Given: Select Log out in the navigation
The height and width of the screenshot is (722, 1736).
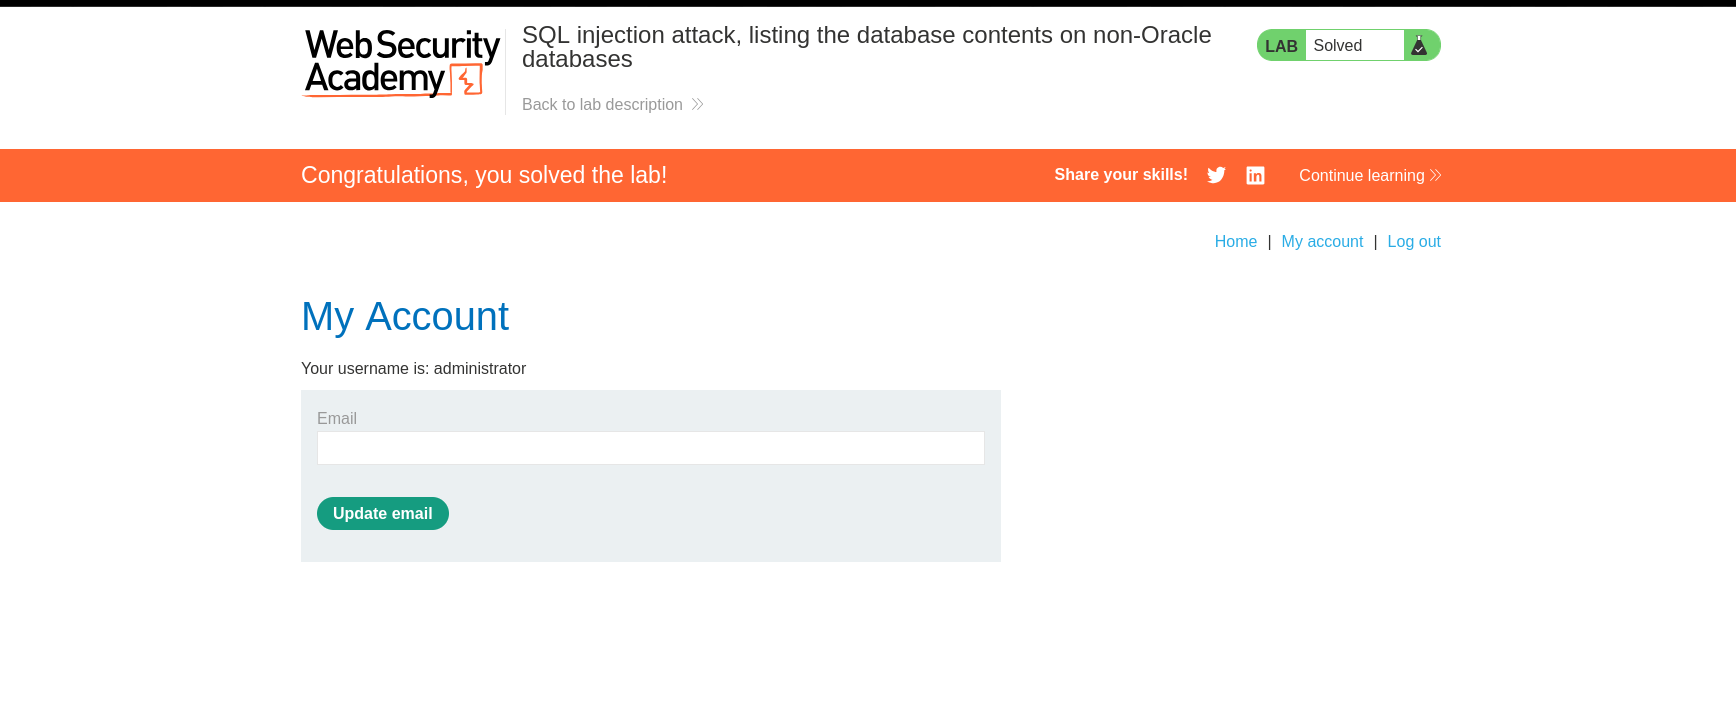Looking at the screenshot, I should click(1414, 241).
